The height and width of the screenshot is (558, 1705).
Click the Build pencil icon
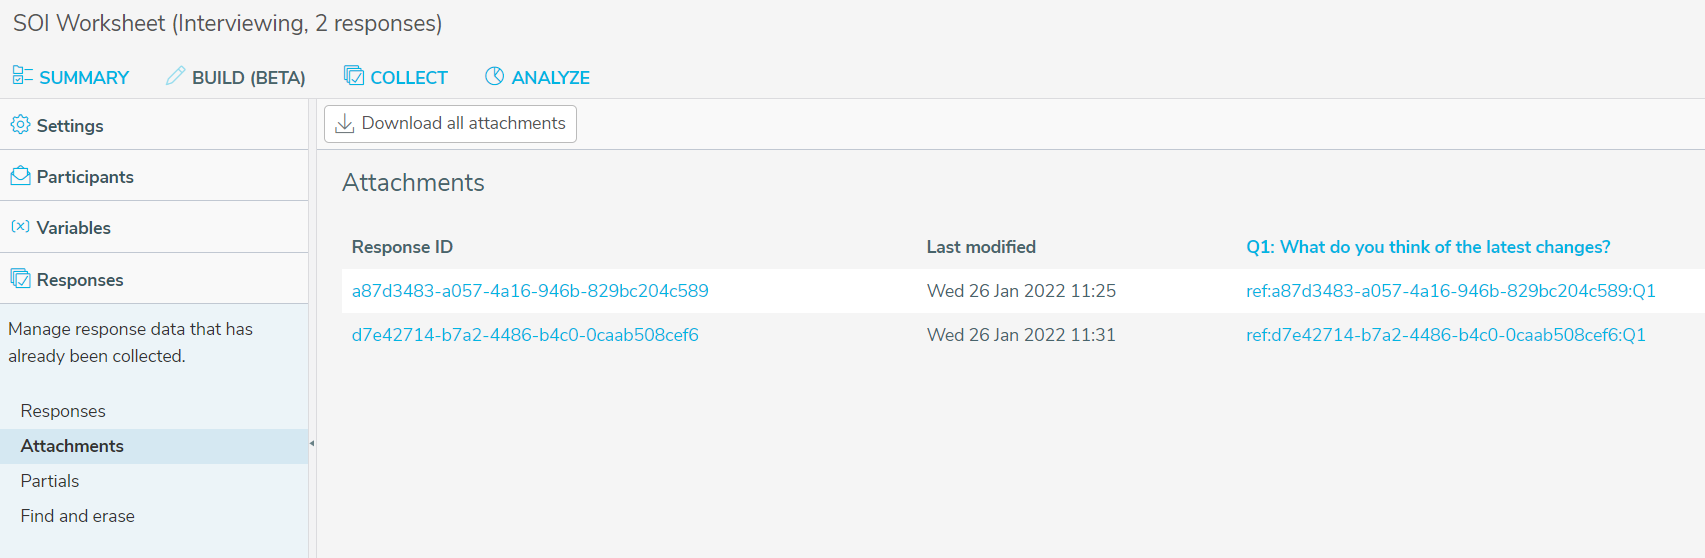click(x=175, y=76)
